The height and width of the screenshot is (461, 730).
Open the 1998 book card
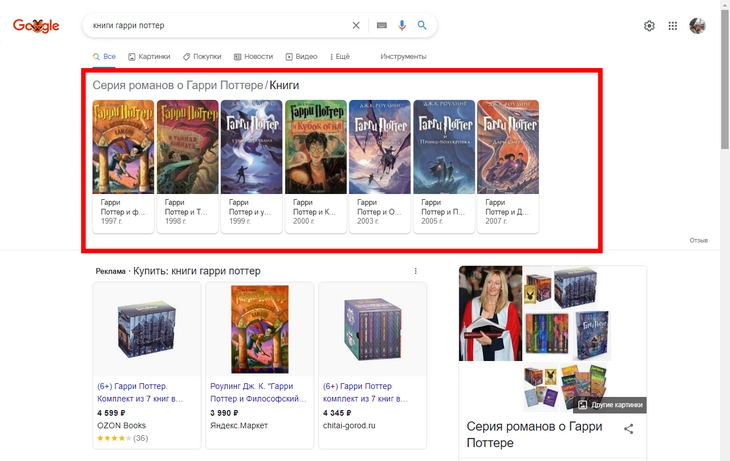[x=187, y=166]
